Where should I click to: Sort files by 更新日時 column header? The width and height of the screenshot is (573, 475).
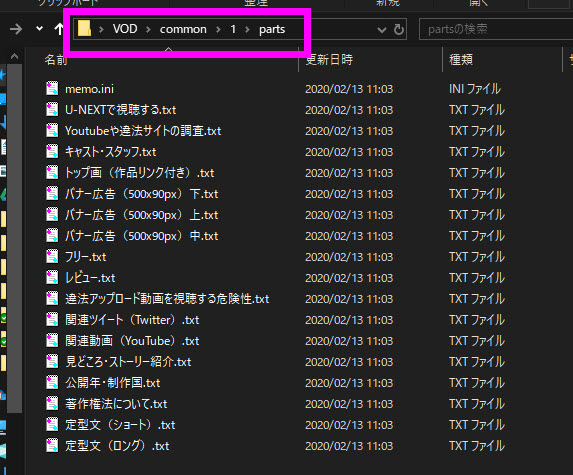pyautogui.click(x=329, y=59)
